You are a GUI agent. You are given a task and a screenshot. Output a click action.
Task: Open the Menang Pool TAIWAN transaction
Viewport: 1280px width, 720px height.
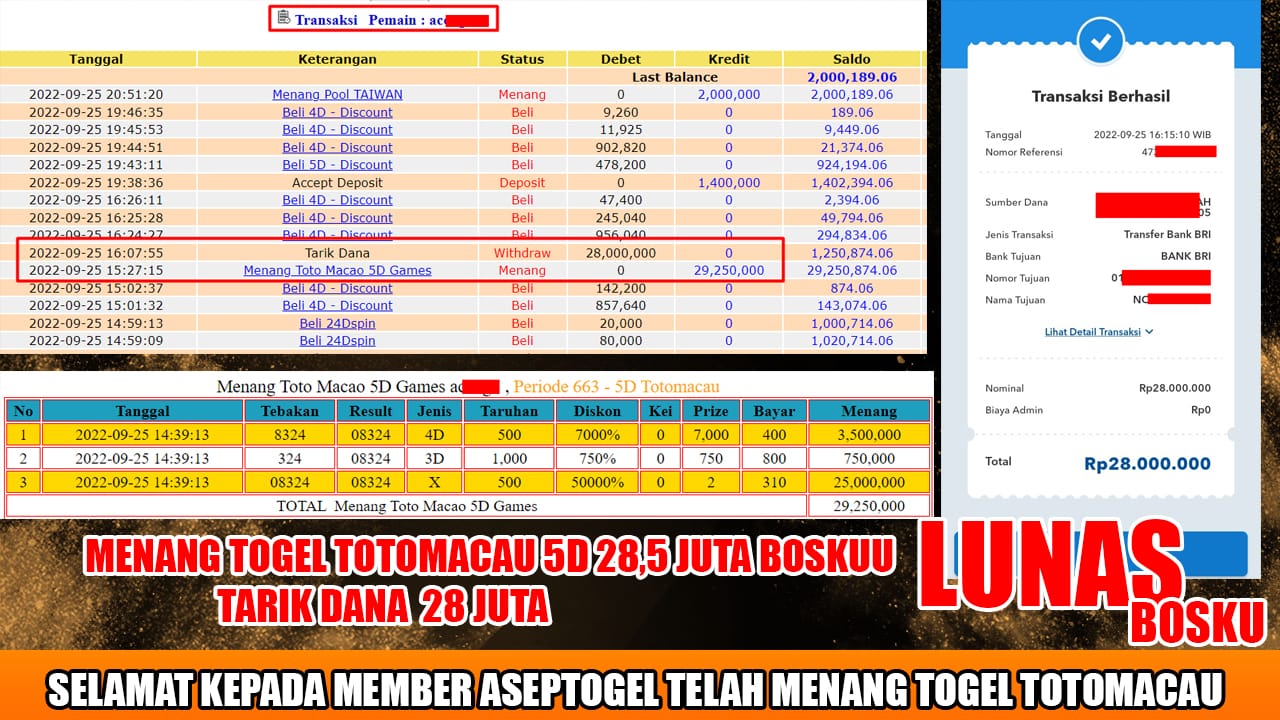[x=338, y=94]
